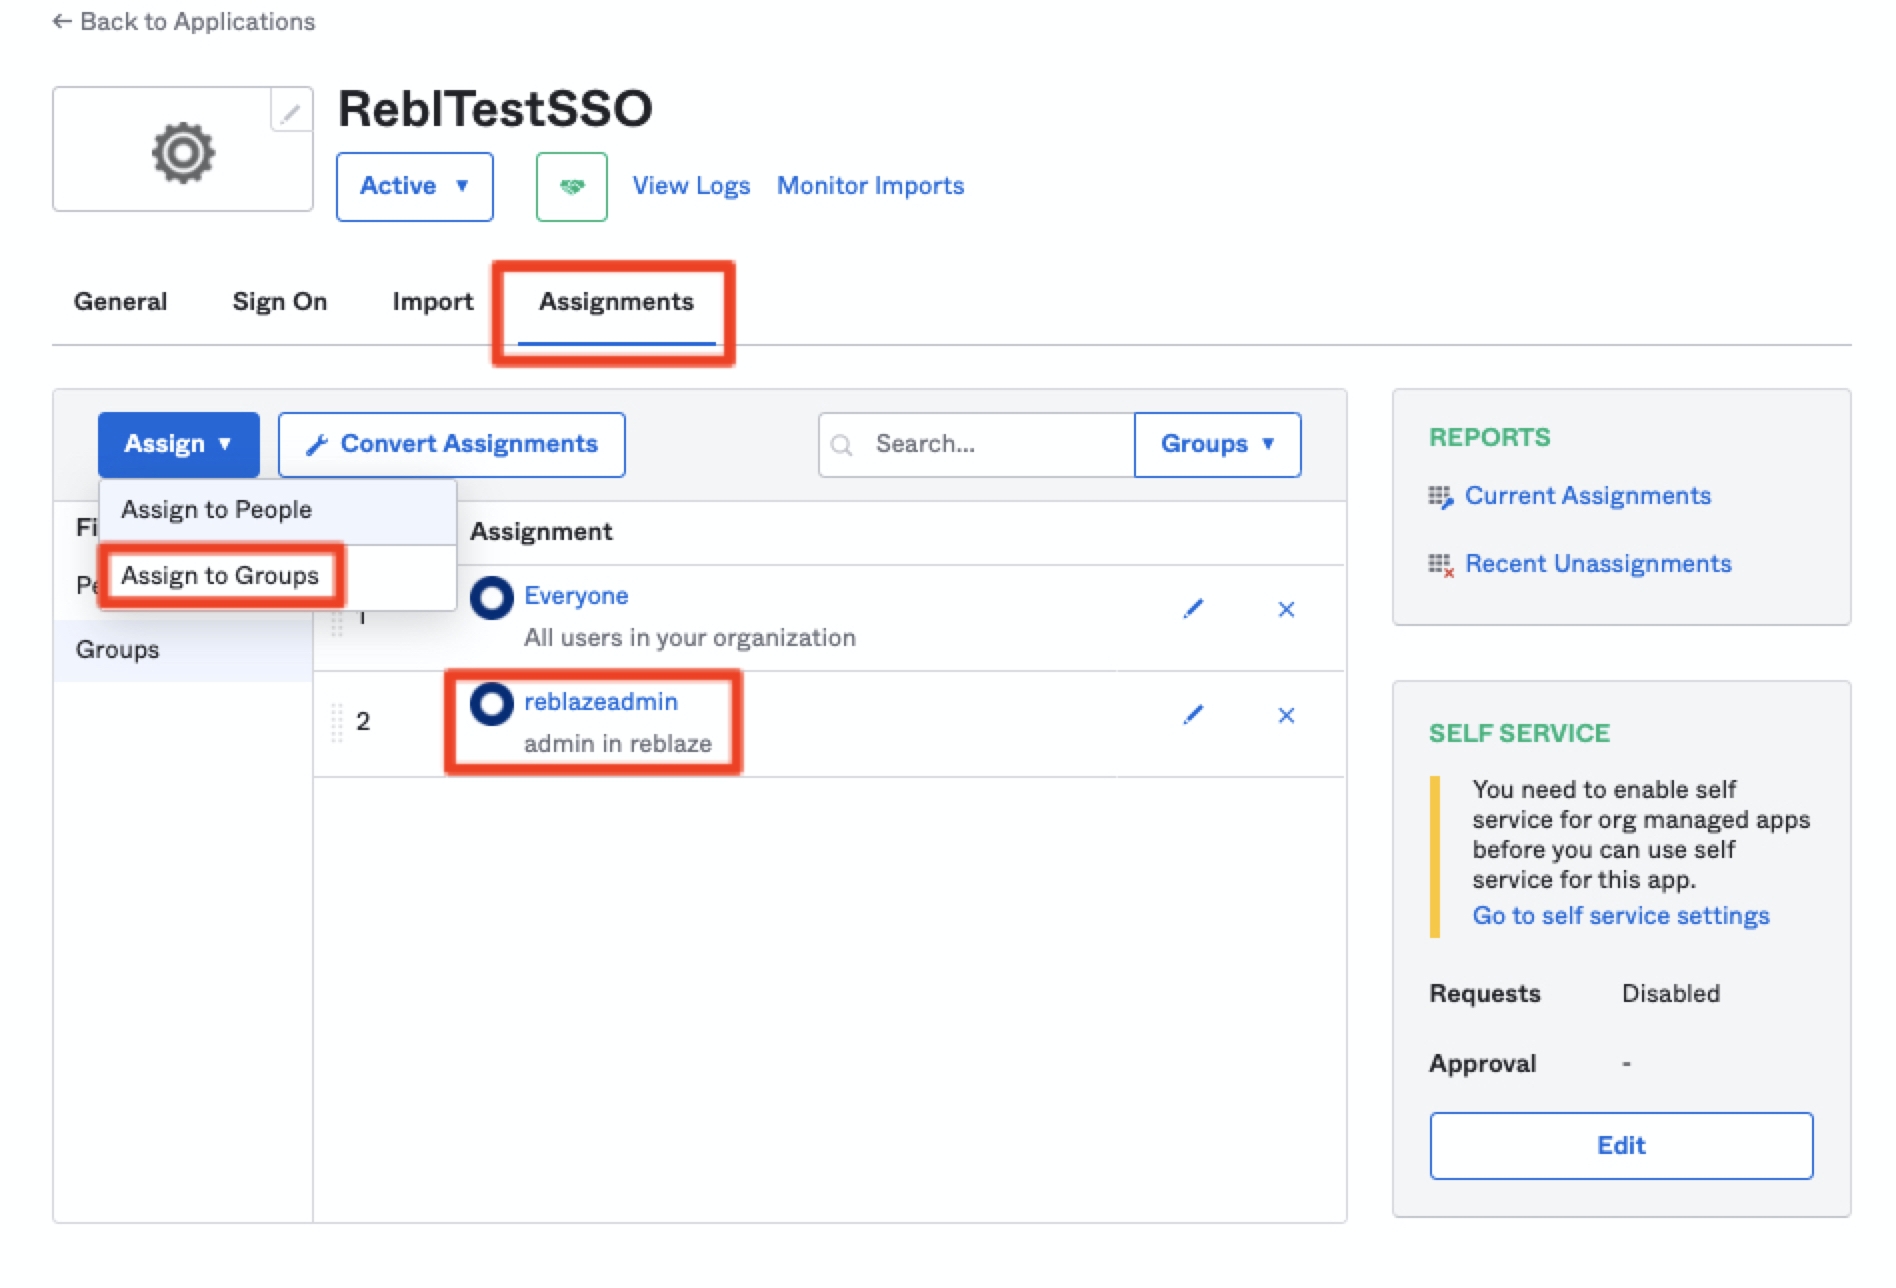Click Convert Assignments button

tap(452, 444)
